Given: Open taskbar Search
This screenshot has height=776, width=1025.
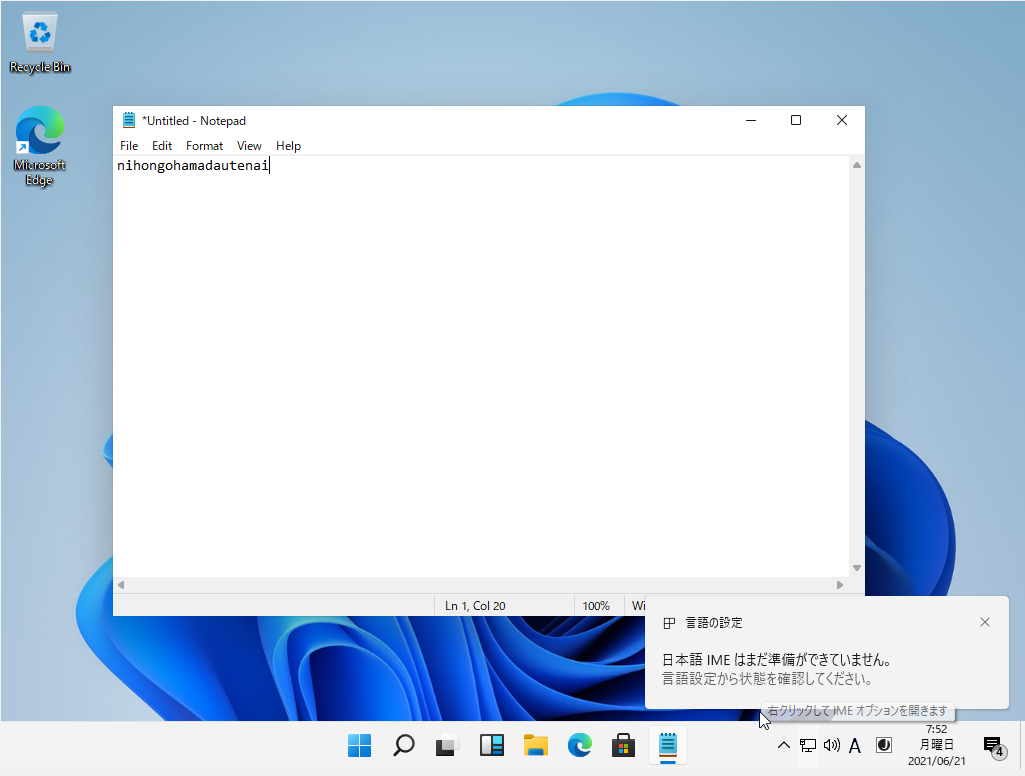Looking at the screenshot, I should tap(404, 745).
